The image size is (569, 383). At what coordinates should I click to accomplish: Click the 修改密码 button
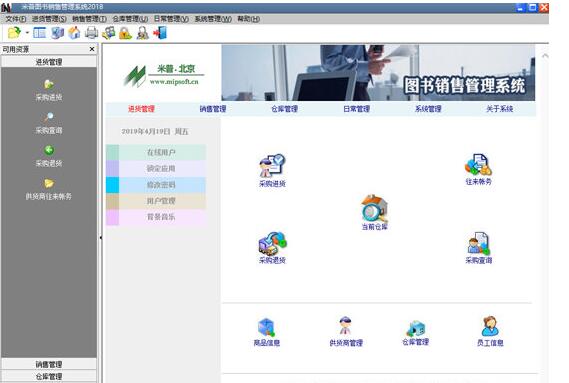point(156,185)
